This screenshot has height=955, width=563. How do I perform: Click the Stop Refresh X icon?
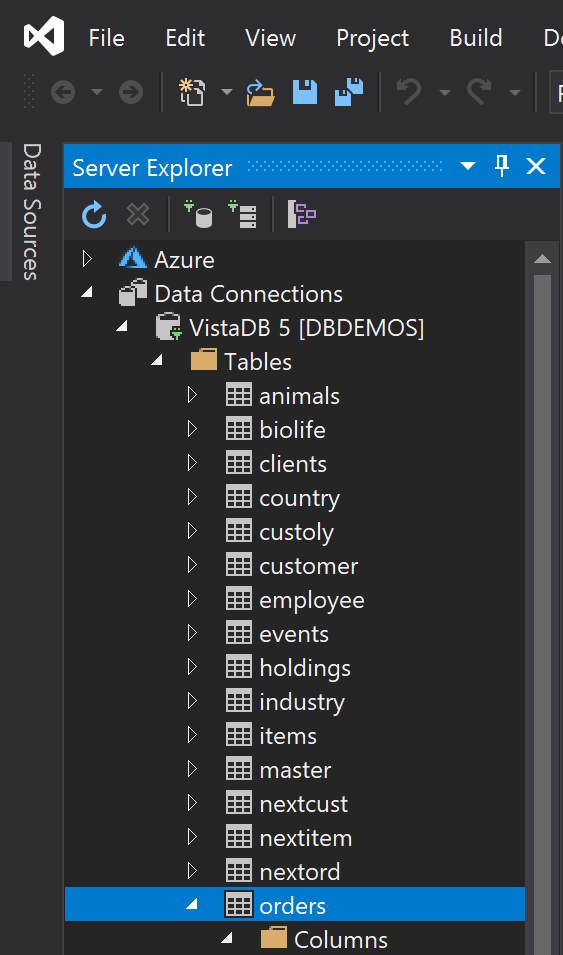[138, 214]
